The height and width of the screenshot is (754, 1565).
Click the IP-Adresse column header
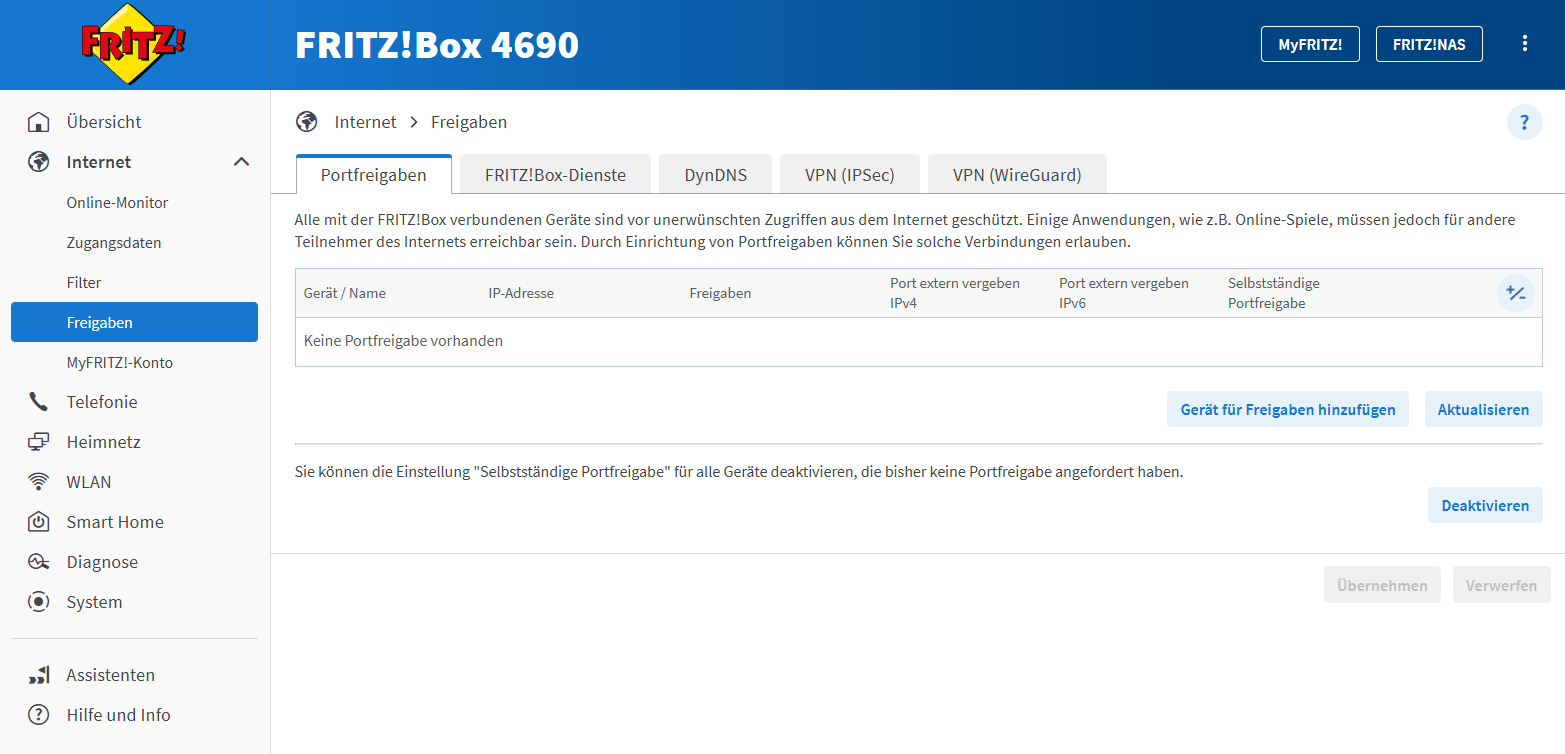coord(521,293)
